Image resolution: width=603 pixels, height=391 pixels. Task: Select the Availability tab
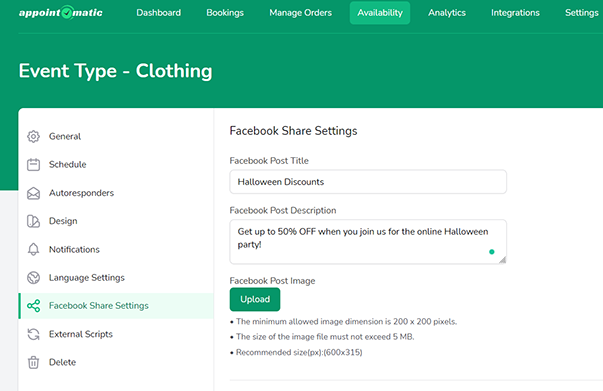click(380, 13)
